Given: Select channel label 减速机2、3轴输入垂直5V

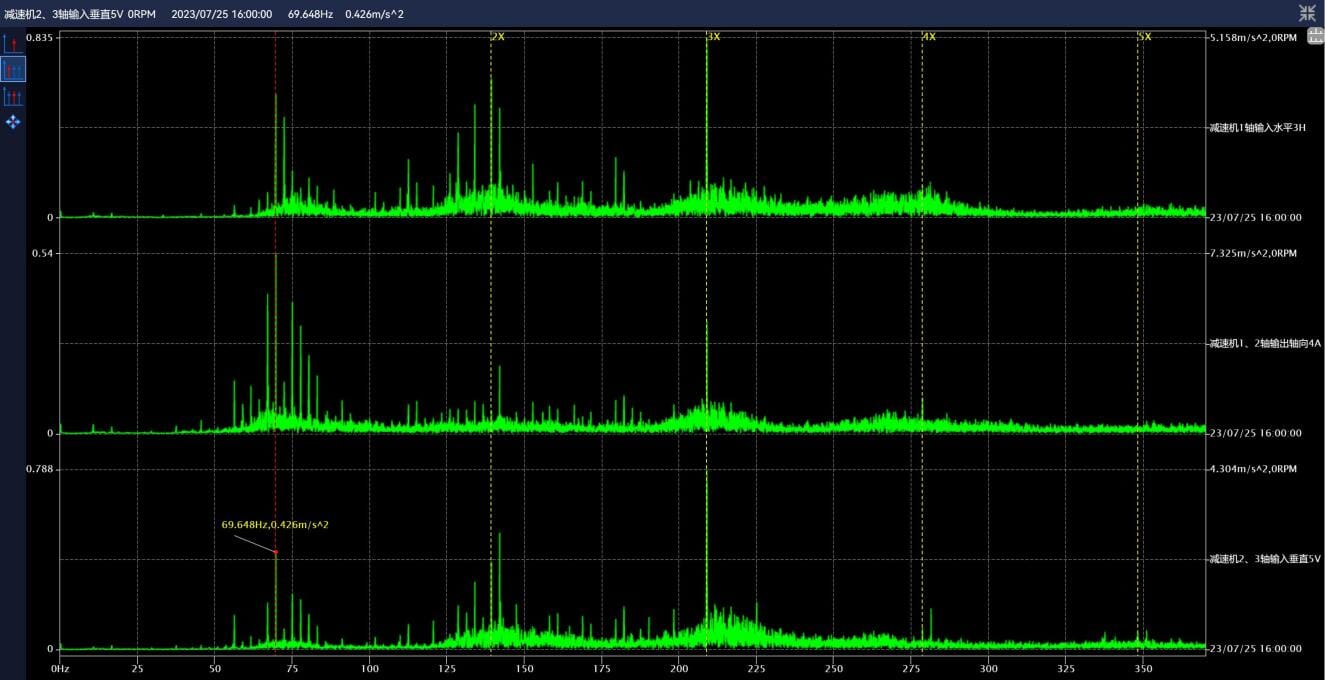Looking at the screenshot, I should tap(1264, 559).
